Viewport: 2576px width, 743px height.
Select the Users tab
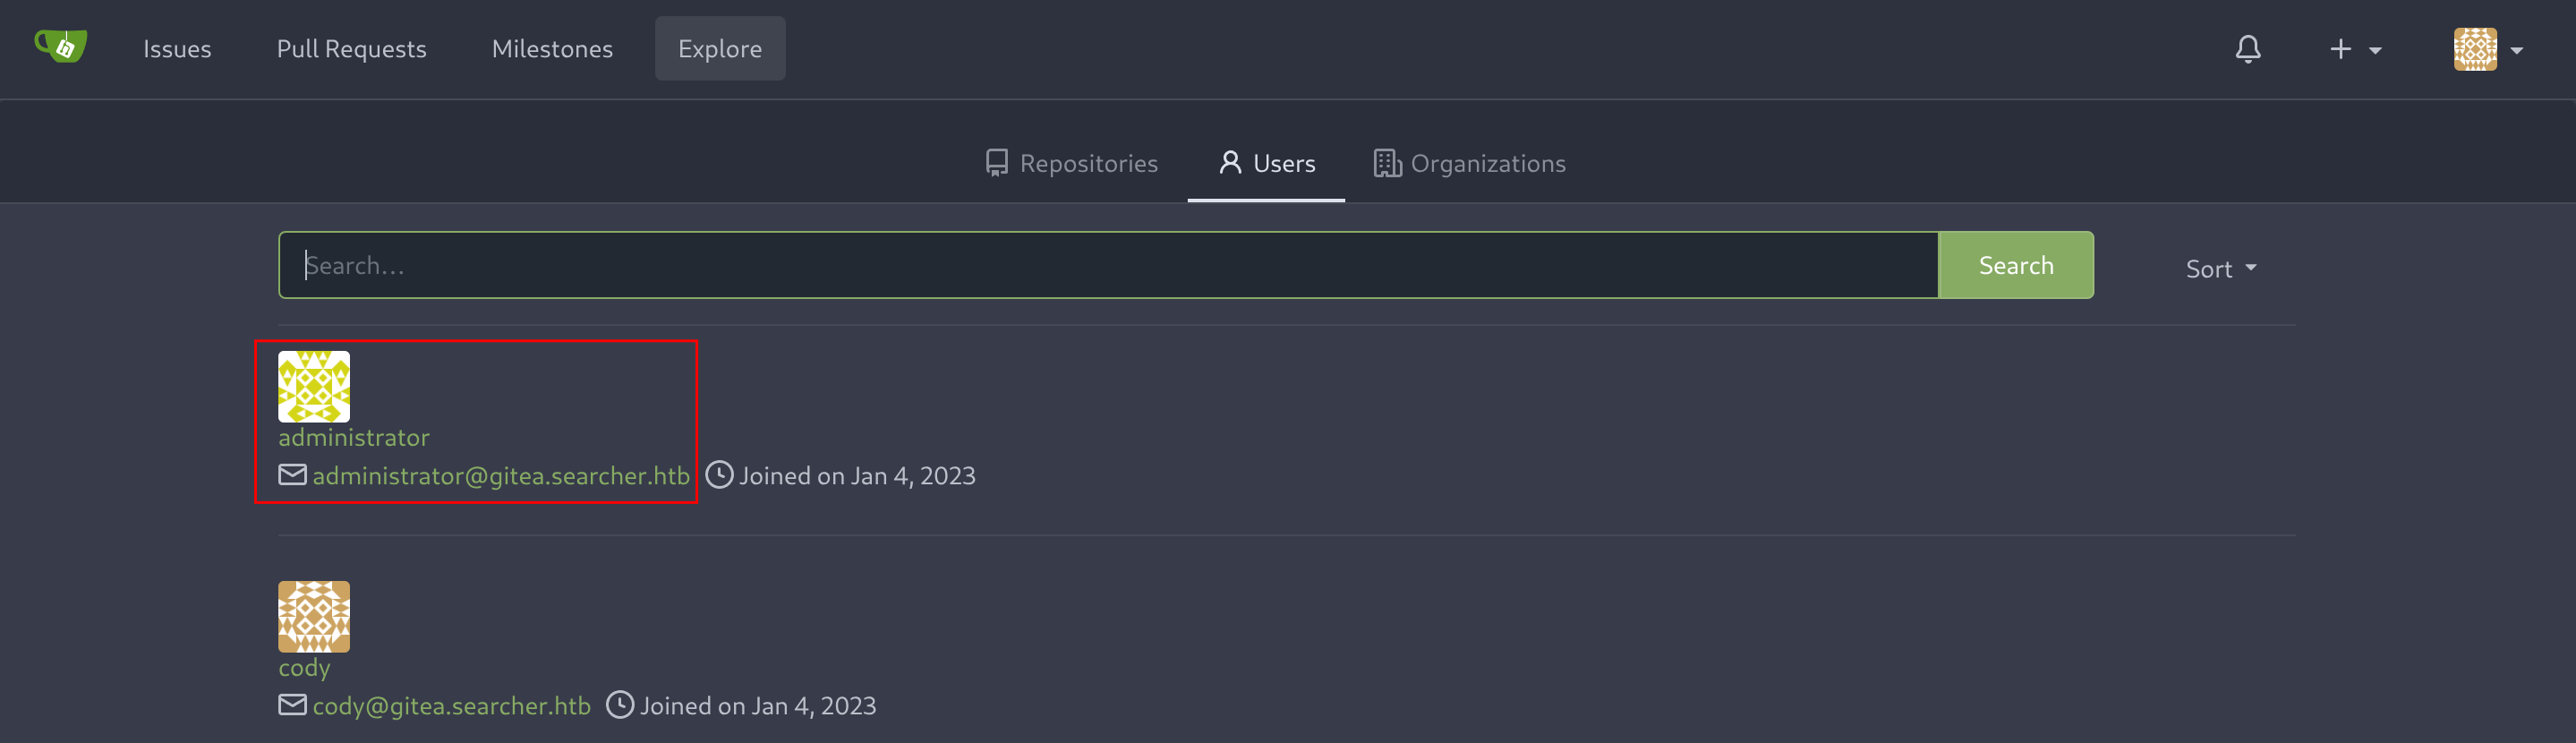pyautogui.click(x=1266, y=163)
